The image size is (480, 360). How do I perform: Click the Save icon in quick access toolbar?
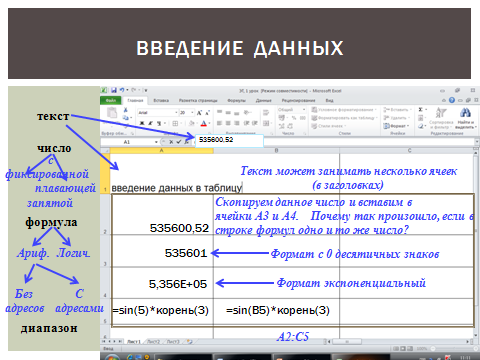tap(114, 90)
